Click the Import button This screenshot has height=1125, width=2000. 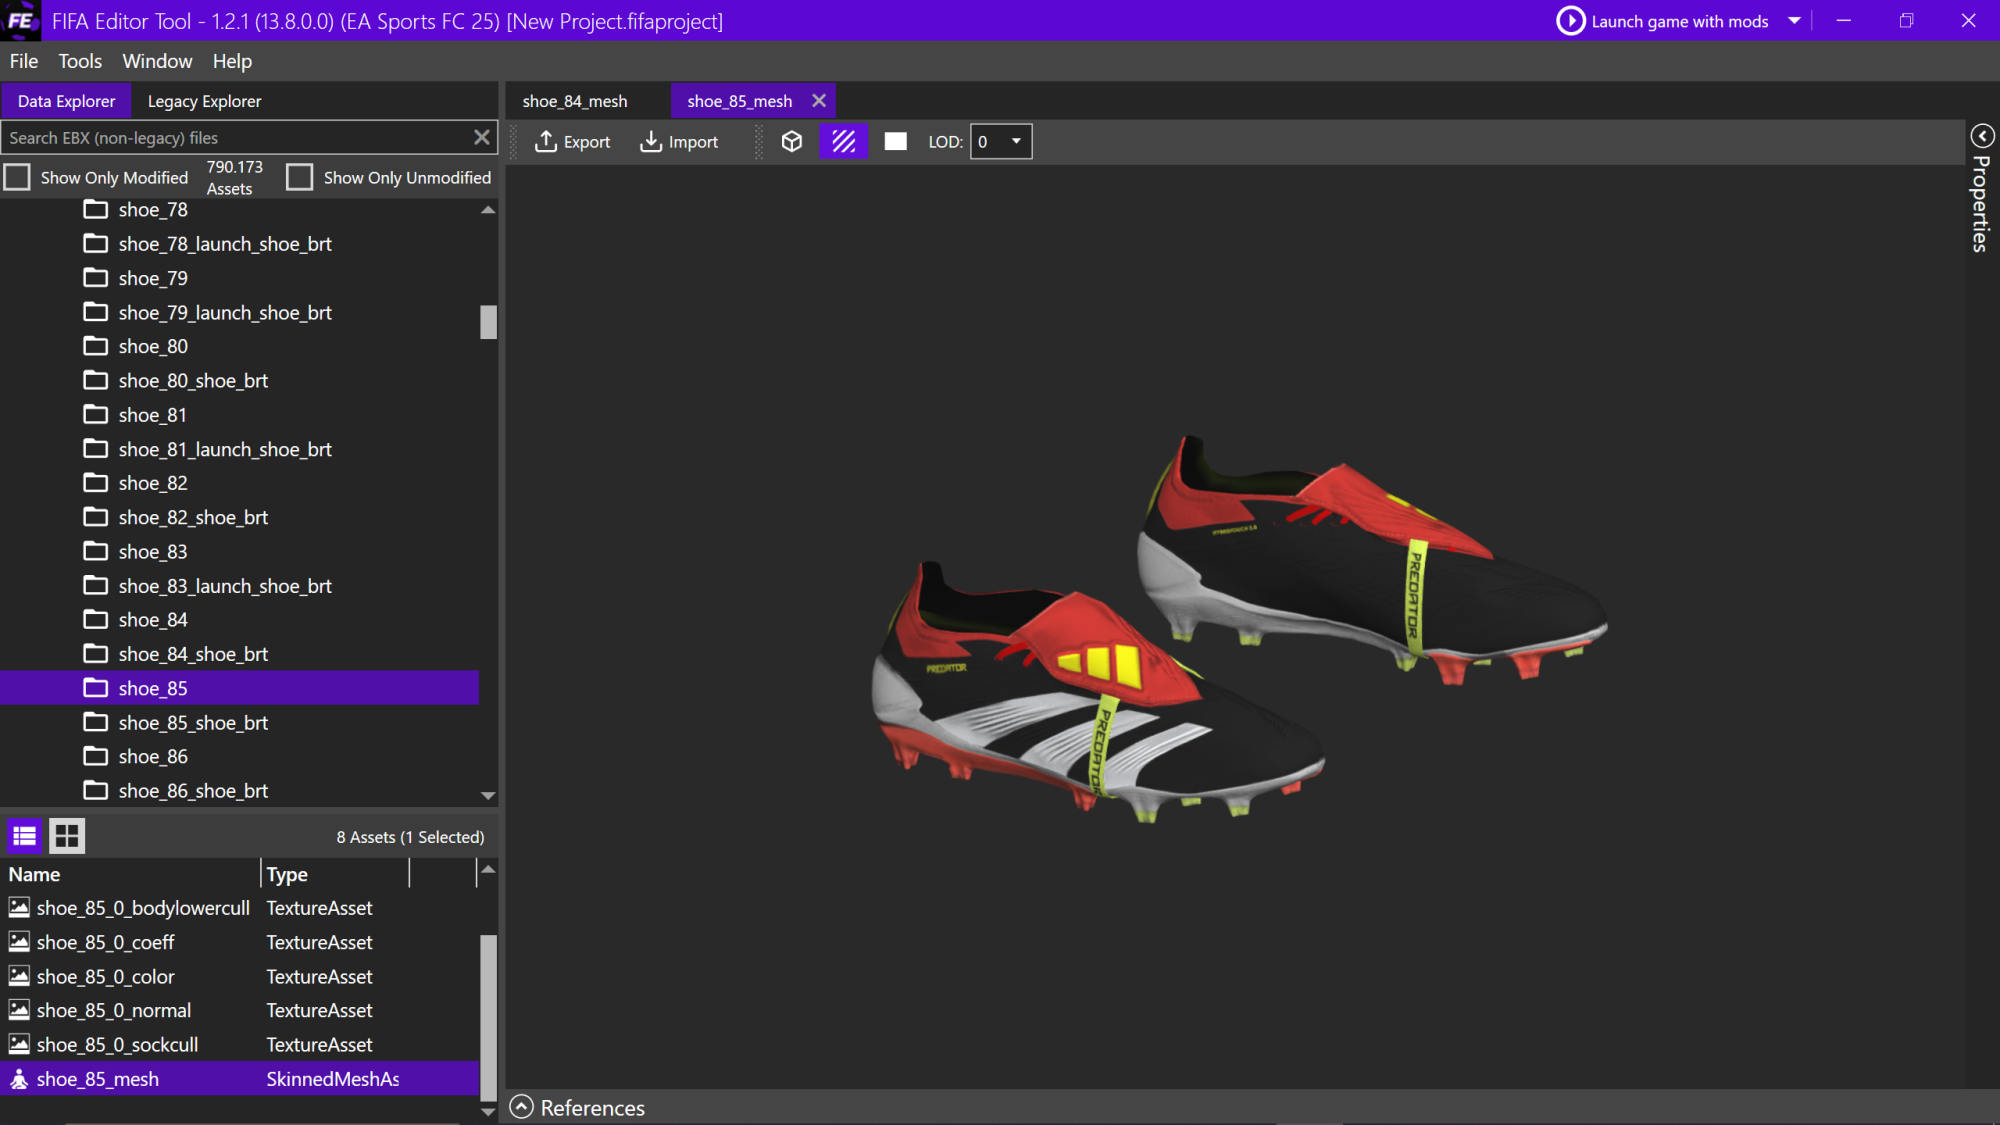679,142
